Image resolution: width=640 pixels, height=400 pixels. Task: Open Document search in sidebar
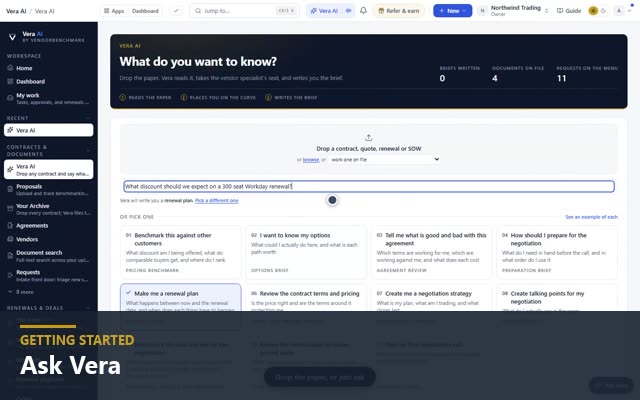pyautogui.click(x=49, y=256)
